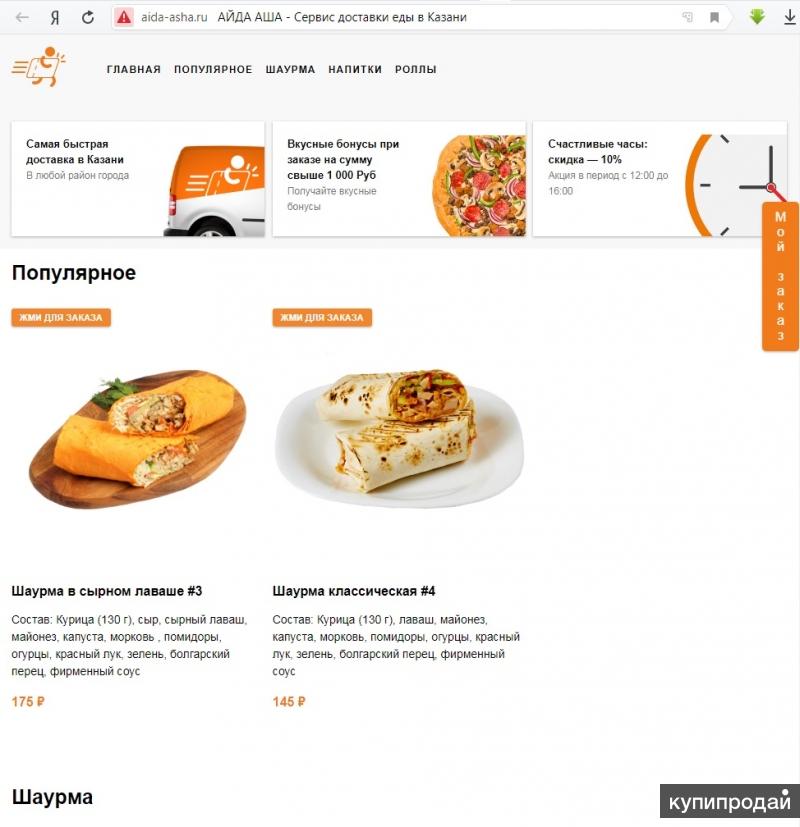Open the НАПИТКИ menu item
The height and width of the screenshot is (827, 800).
click(355, 70)
